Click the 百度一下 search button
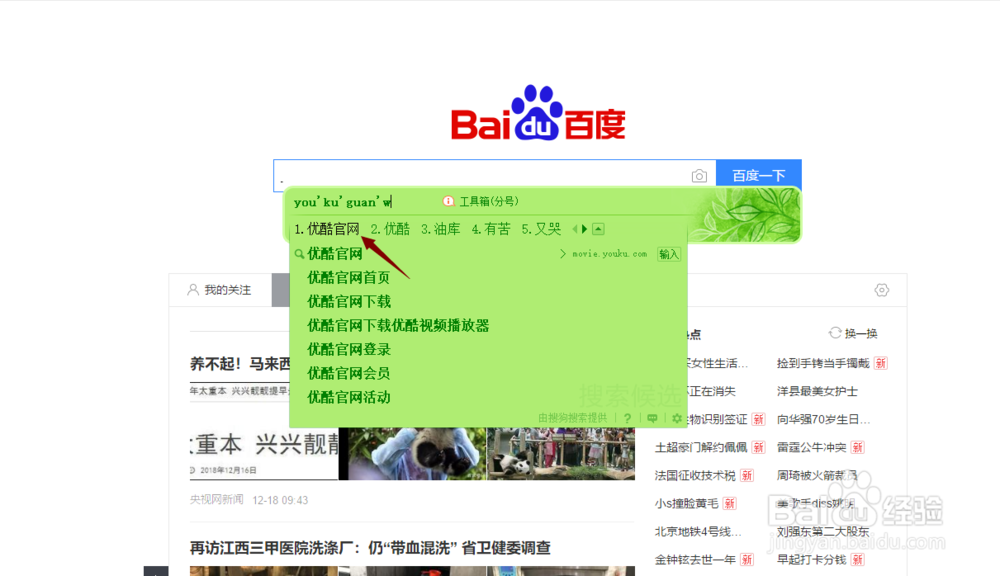The width and height of the screenshot is (1000, 576). pos(758,174)
